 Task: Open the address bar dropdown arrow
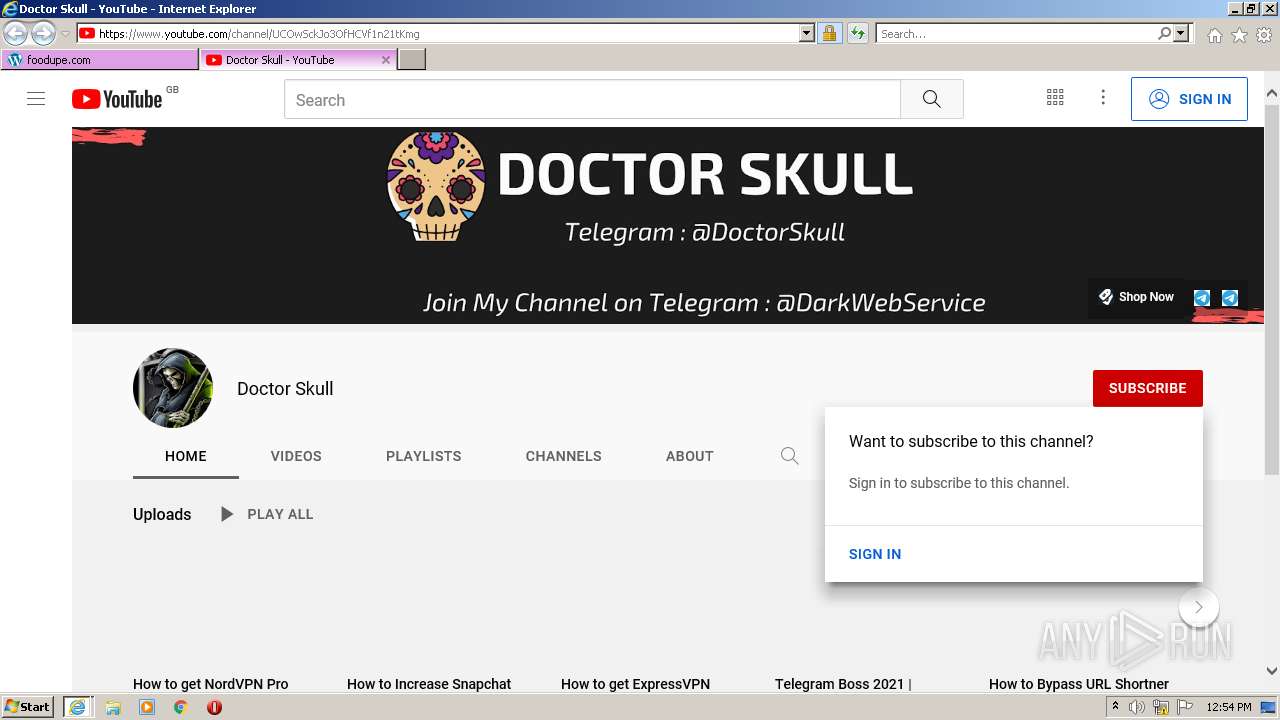(807, 34)
